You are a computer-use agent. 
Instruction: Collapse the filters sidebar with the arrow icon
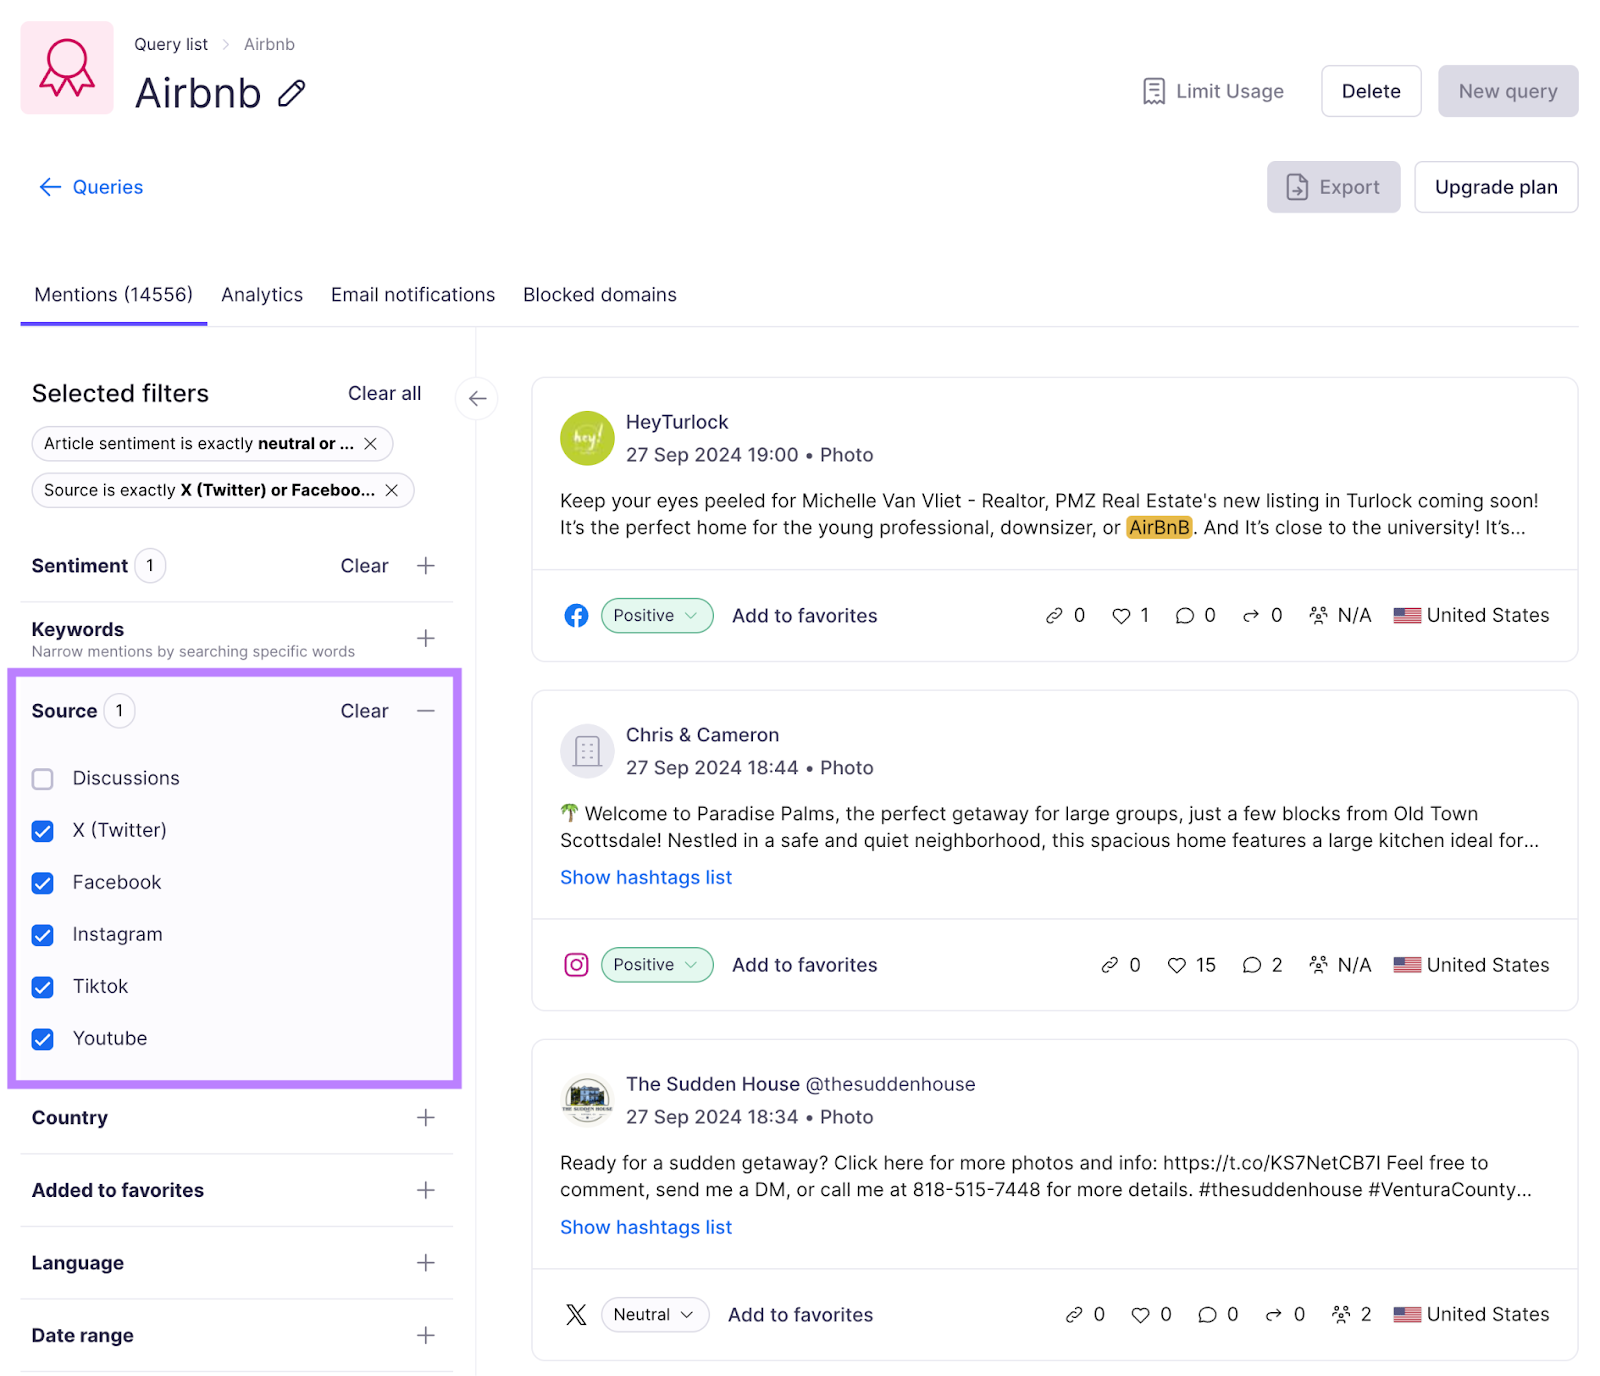[x=476, y=399]
